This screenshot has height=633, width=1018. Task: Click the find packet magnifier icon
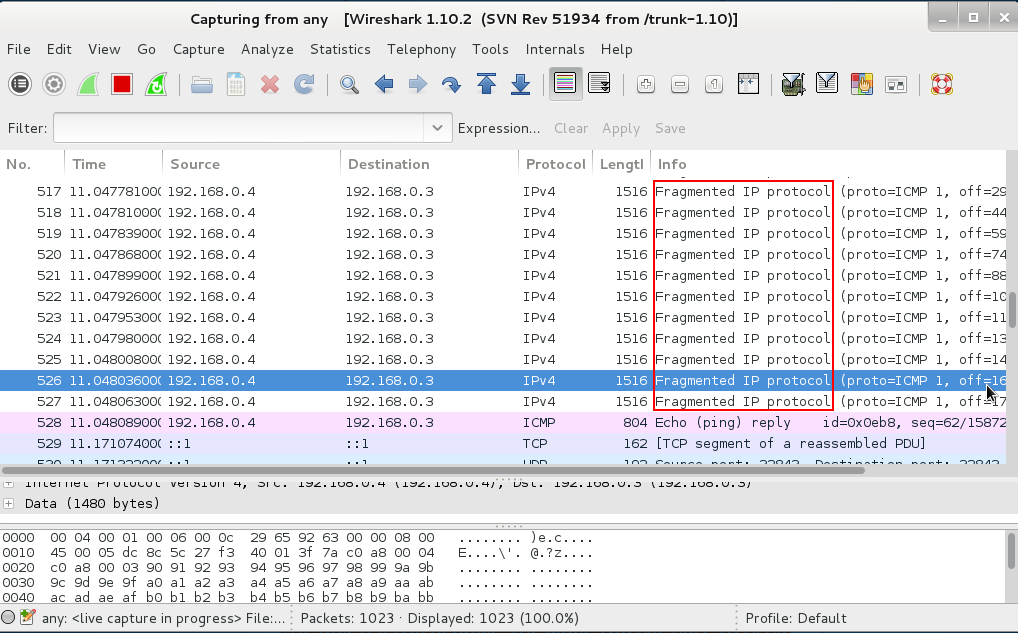(349, 85)
